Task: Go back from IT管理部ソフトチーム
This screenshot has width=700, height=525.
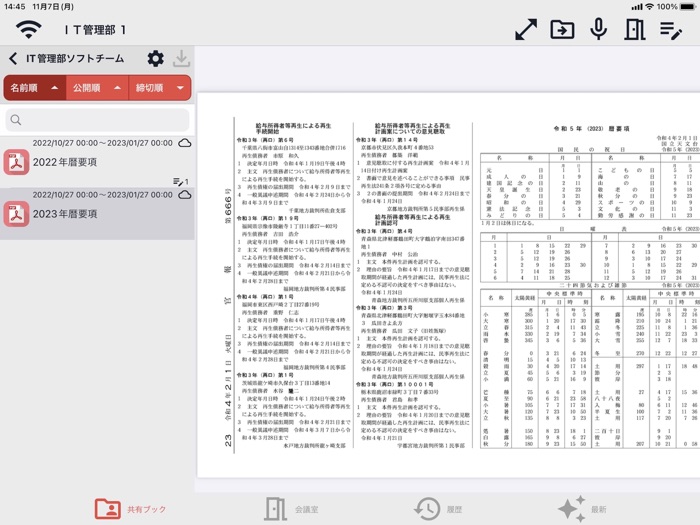Action: [13, 58]
